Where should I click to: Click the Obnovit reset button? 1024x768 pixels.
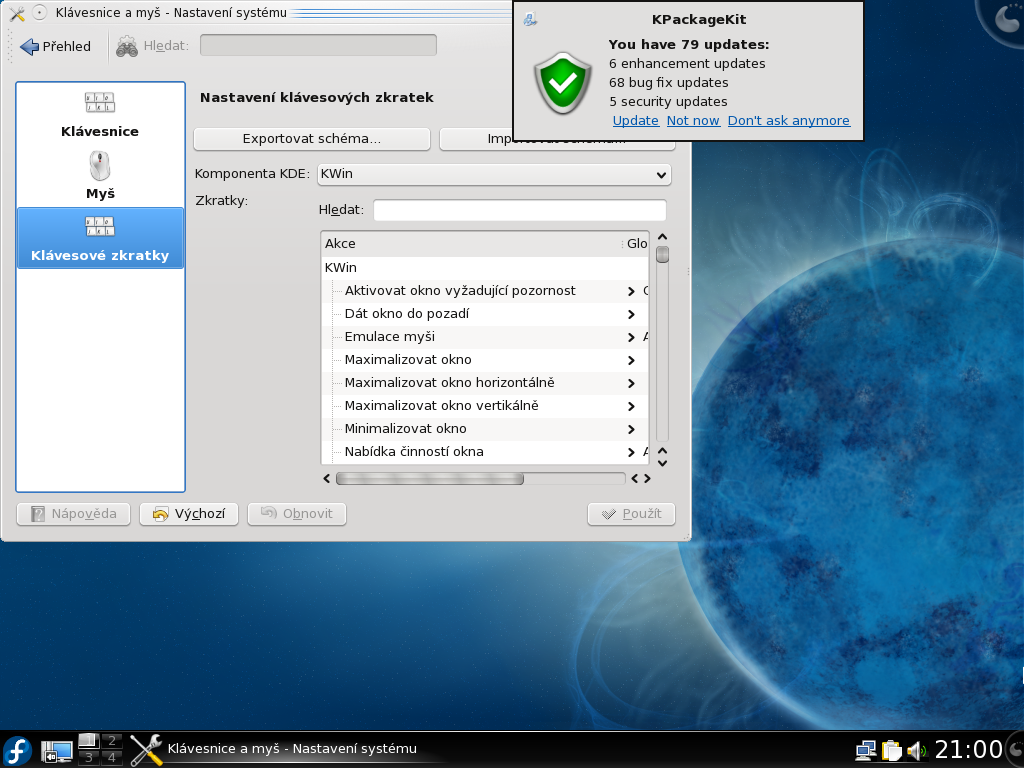pyautogui.click(x=296, y=514)
